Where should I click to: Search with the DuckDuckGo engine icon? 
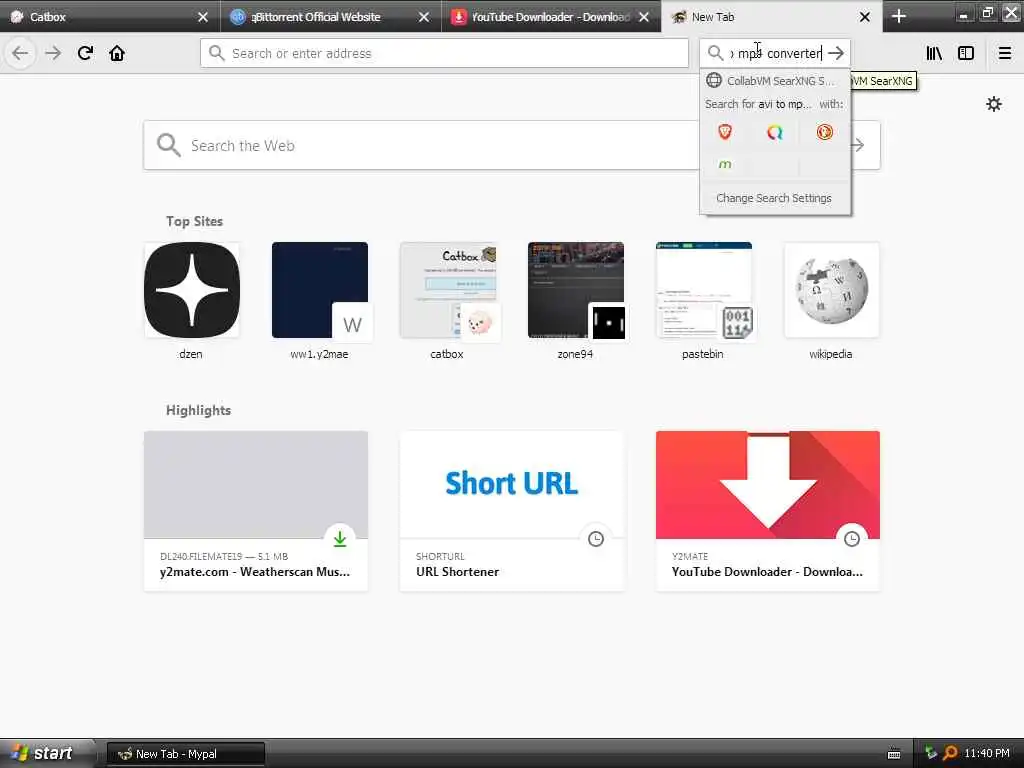[824, 132]
